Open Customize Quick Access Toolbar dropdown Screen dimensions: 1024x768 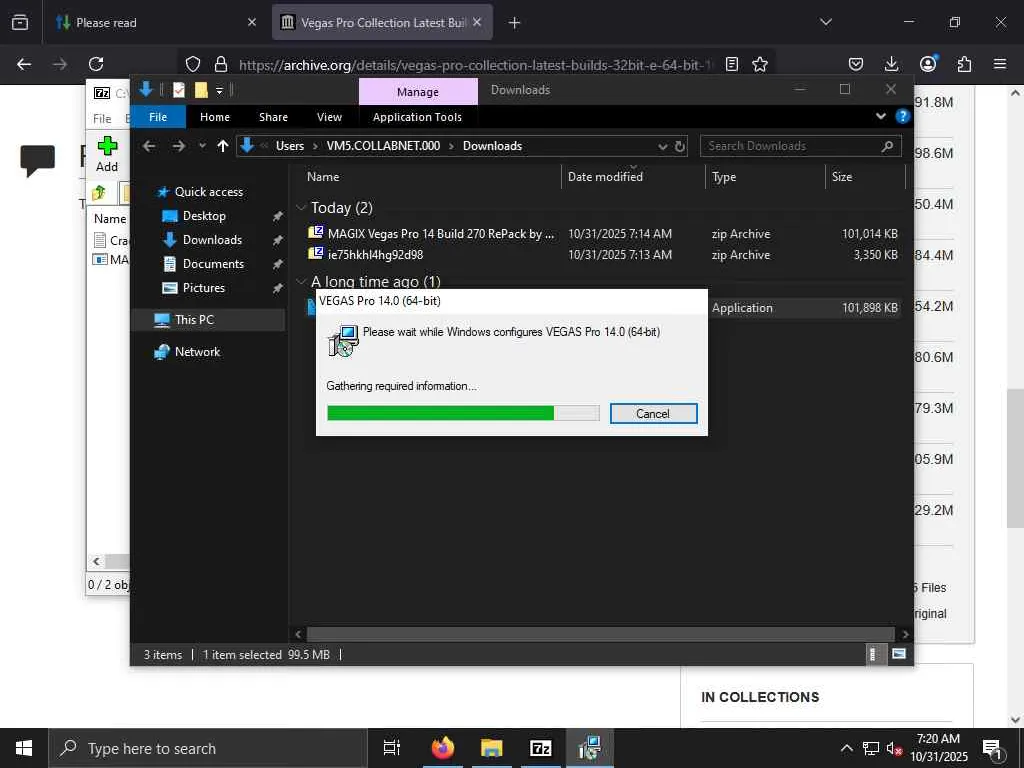click(219, 91)
